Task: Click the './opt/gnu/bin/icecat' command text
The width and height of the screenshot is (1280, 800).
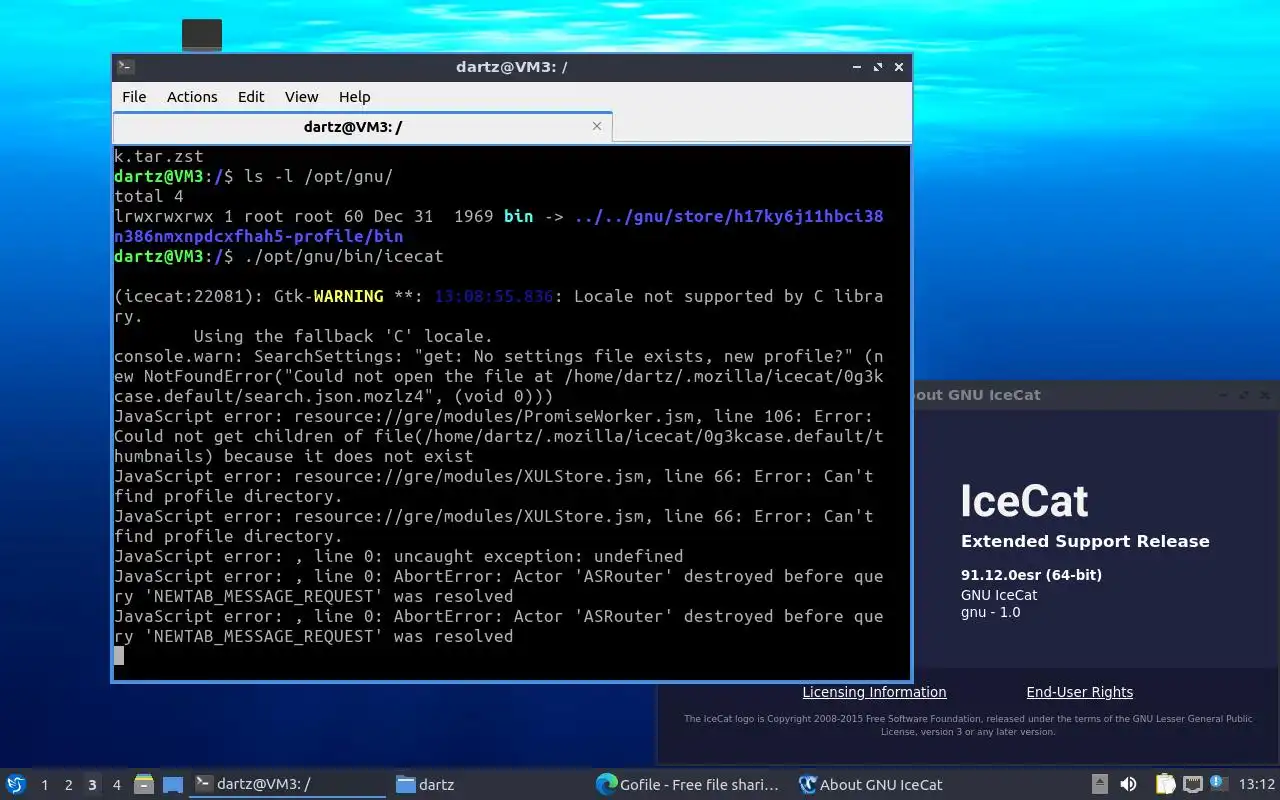Action: tap(344, 257)
